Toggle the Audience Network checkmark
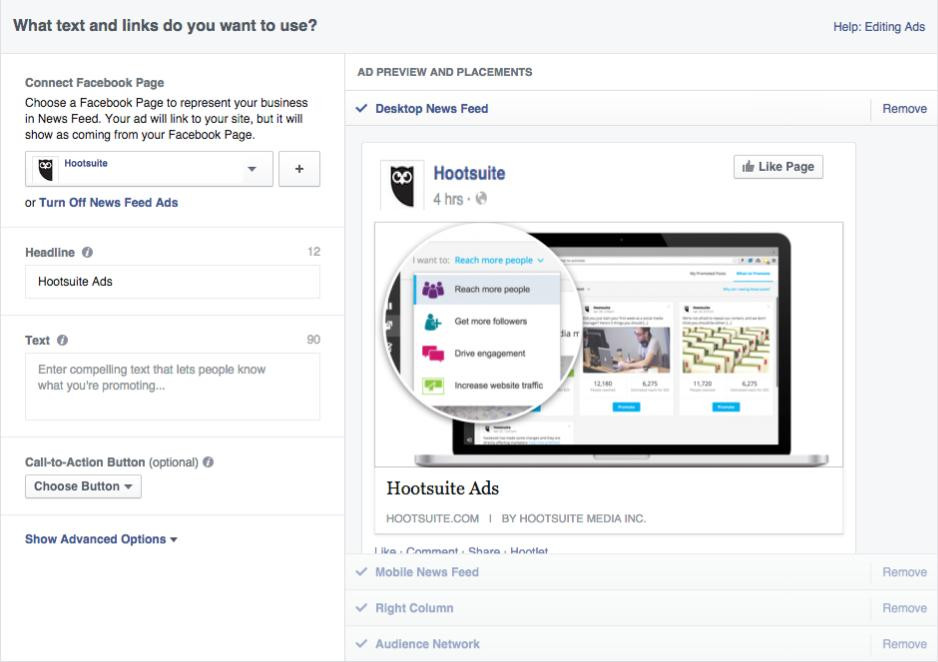 [361, 643]
